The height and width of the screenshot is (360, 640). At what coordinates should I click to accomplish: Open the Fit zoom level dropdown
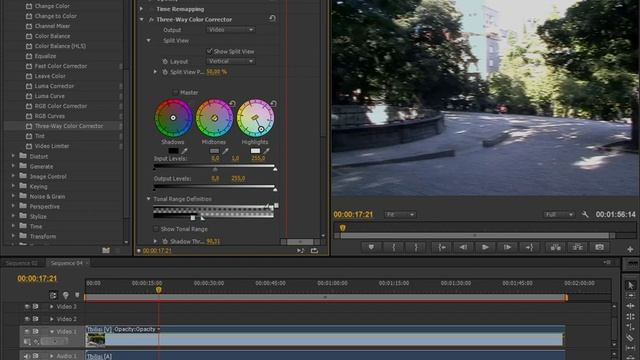pyautogui.click(x=400, y=214)
